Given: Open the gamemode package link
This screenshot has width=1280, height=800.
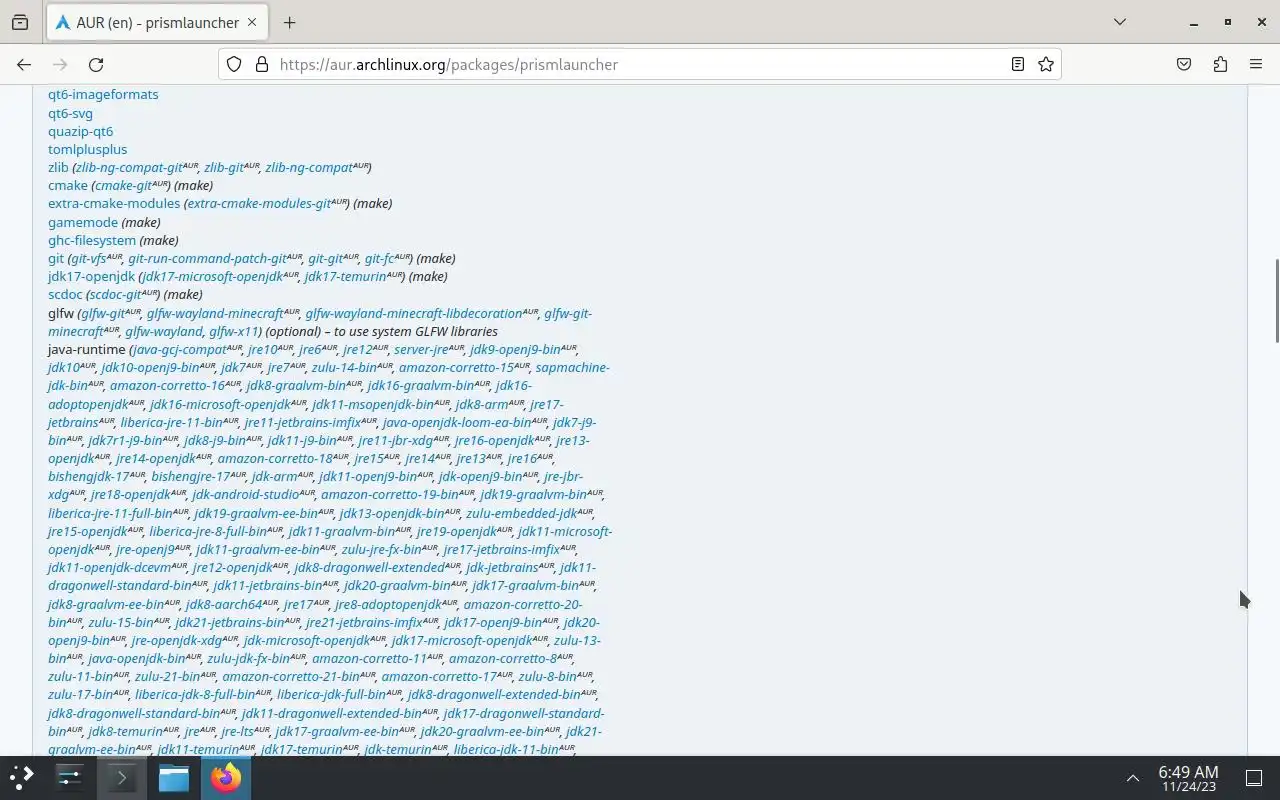Looking at the screenshot, I should pos(83,222).
